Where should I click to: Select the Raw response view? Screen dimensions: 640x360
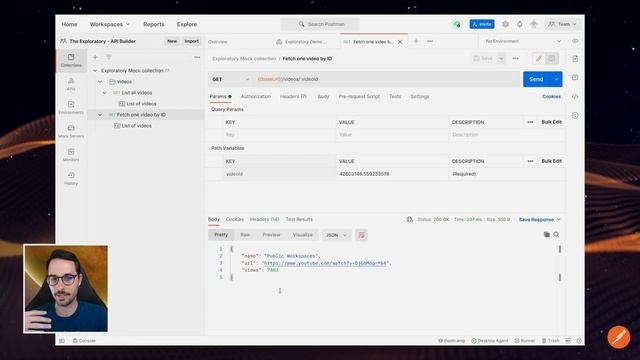[x=245, y=235]
